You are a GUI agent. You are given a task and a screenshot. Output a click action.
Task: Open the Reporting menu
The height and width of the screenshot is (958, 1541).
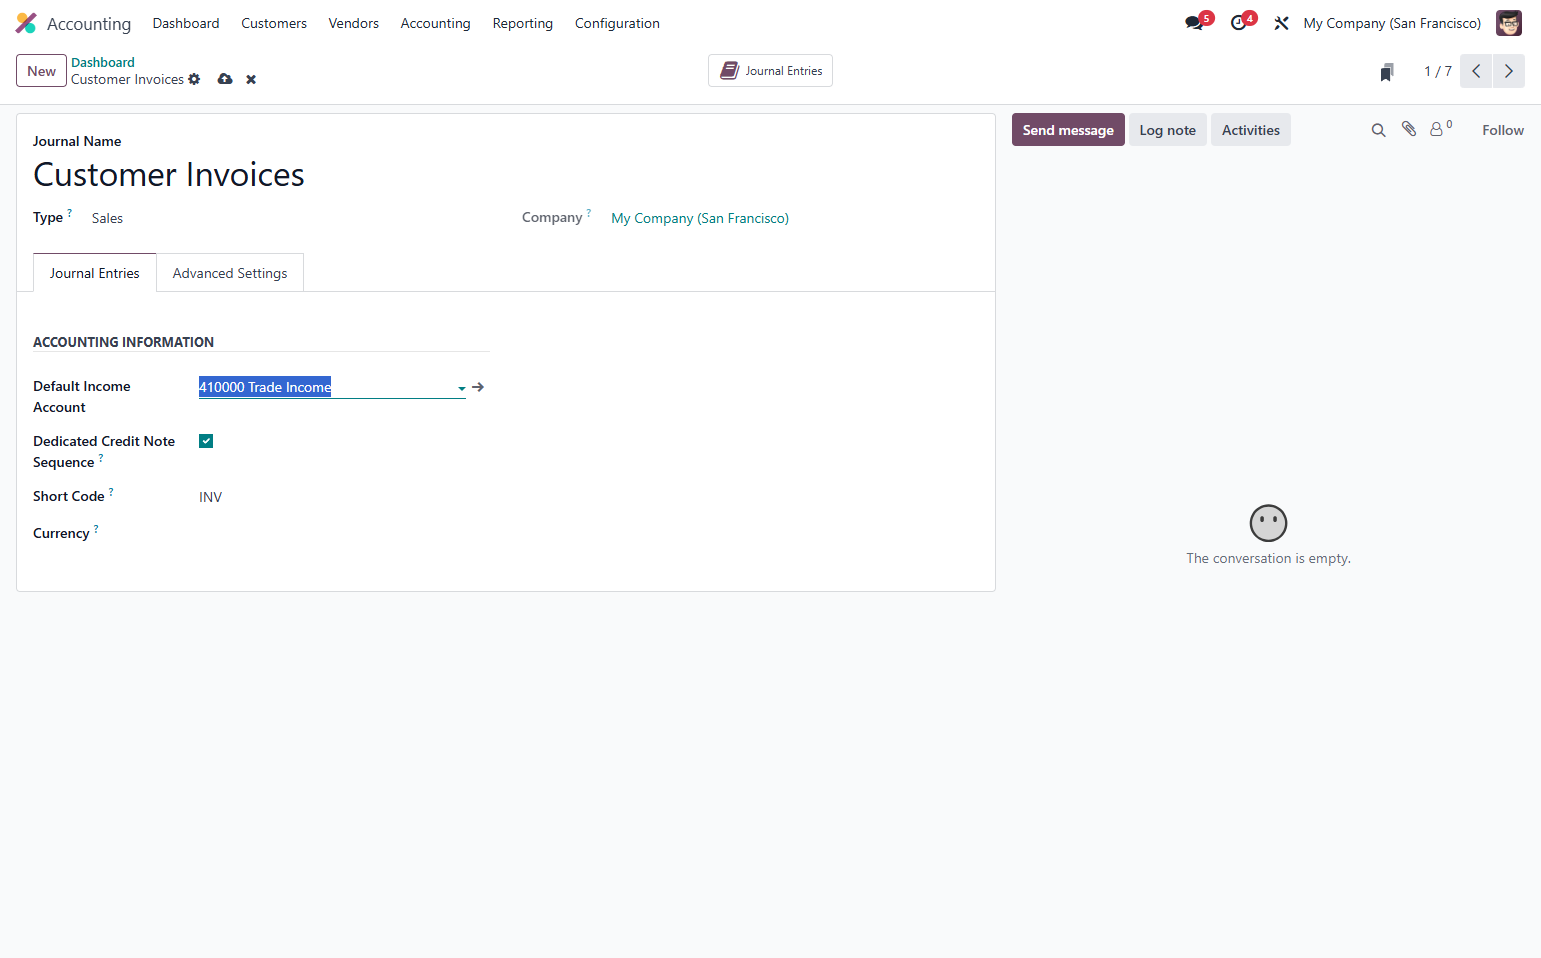pyautogui.click(x=523, y=23)
